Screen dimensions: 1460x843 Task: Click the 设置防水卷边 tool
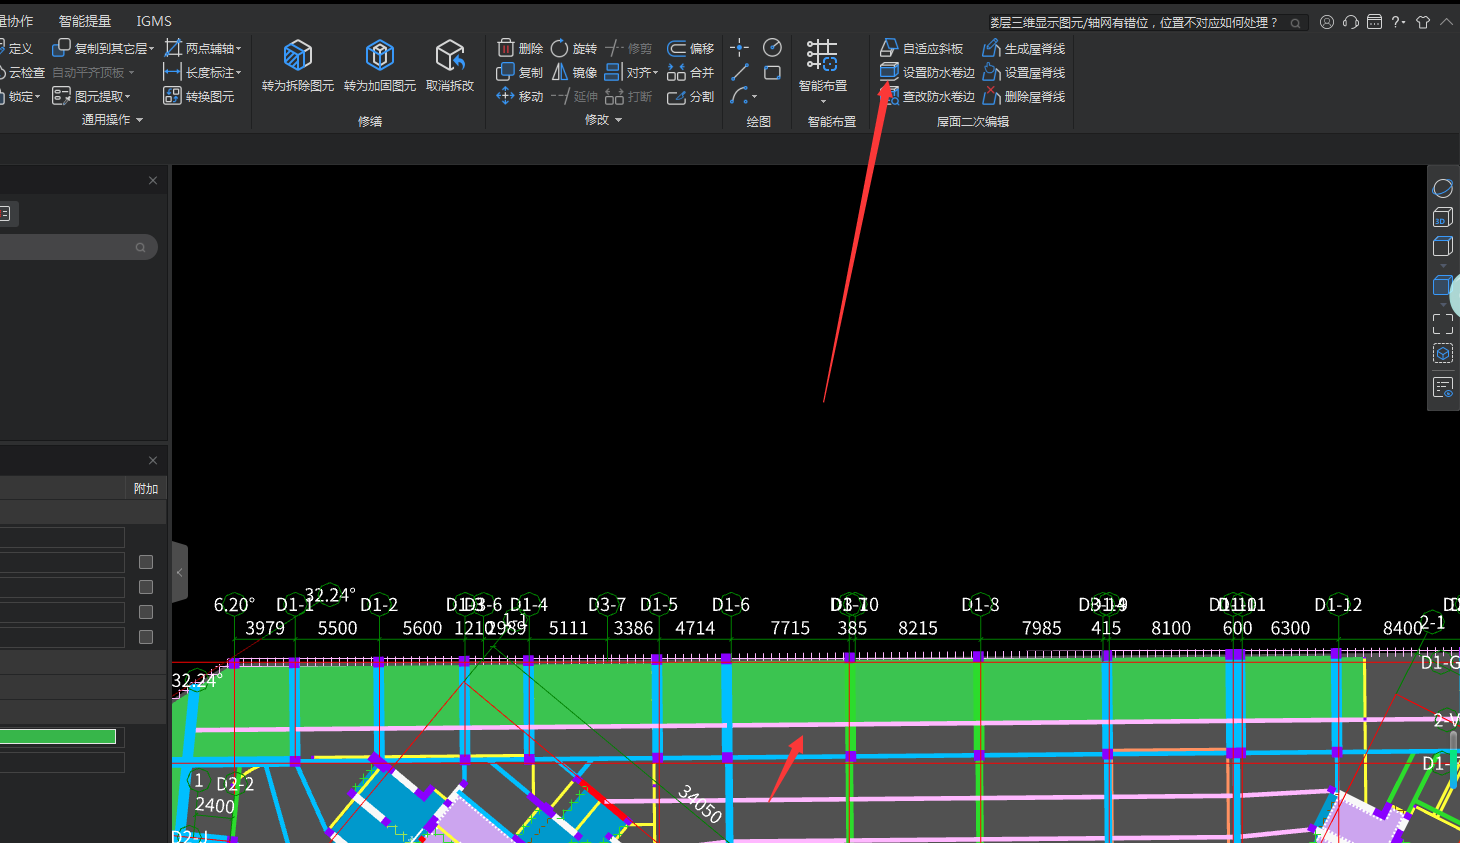(x=928, y=72)
